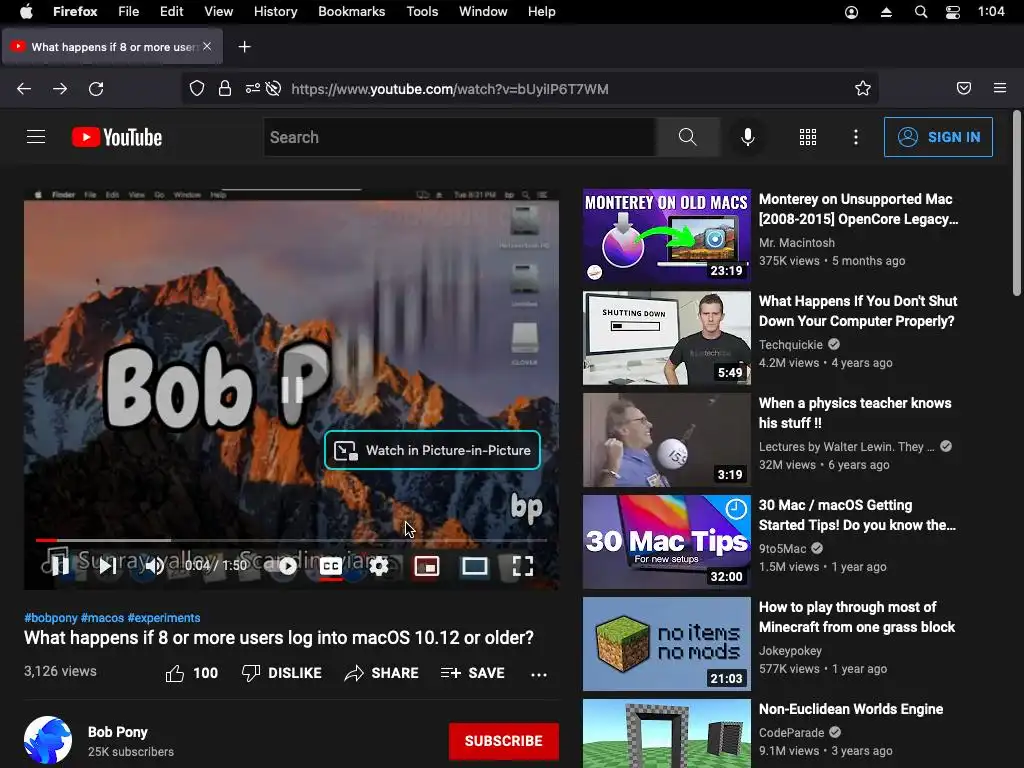
Task: Open the tracking protection shield icon
Action: (x=197, y=89)
